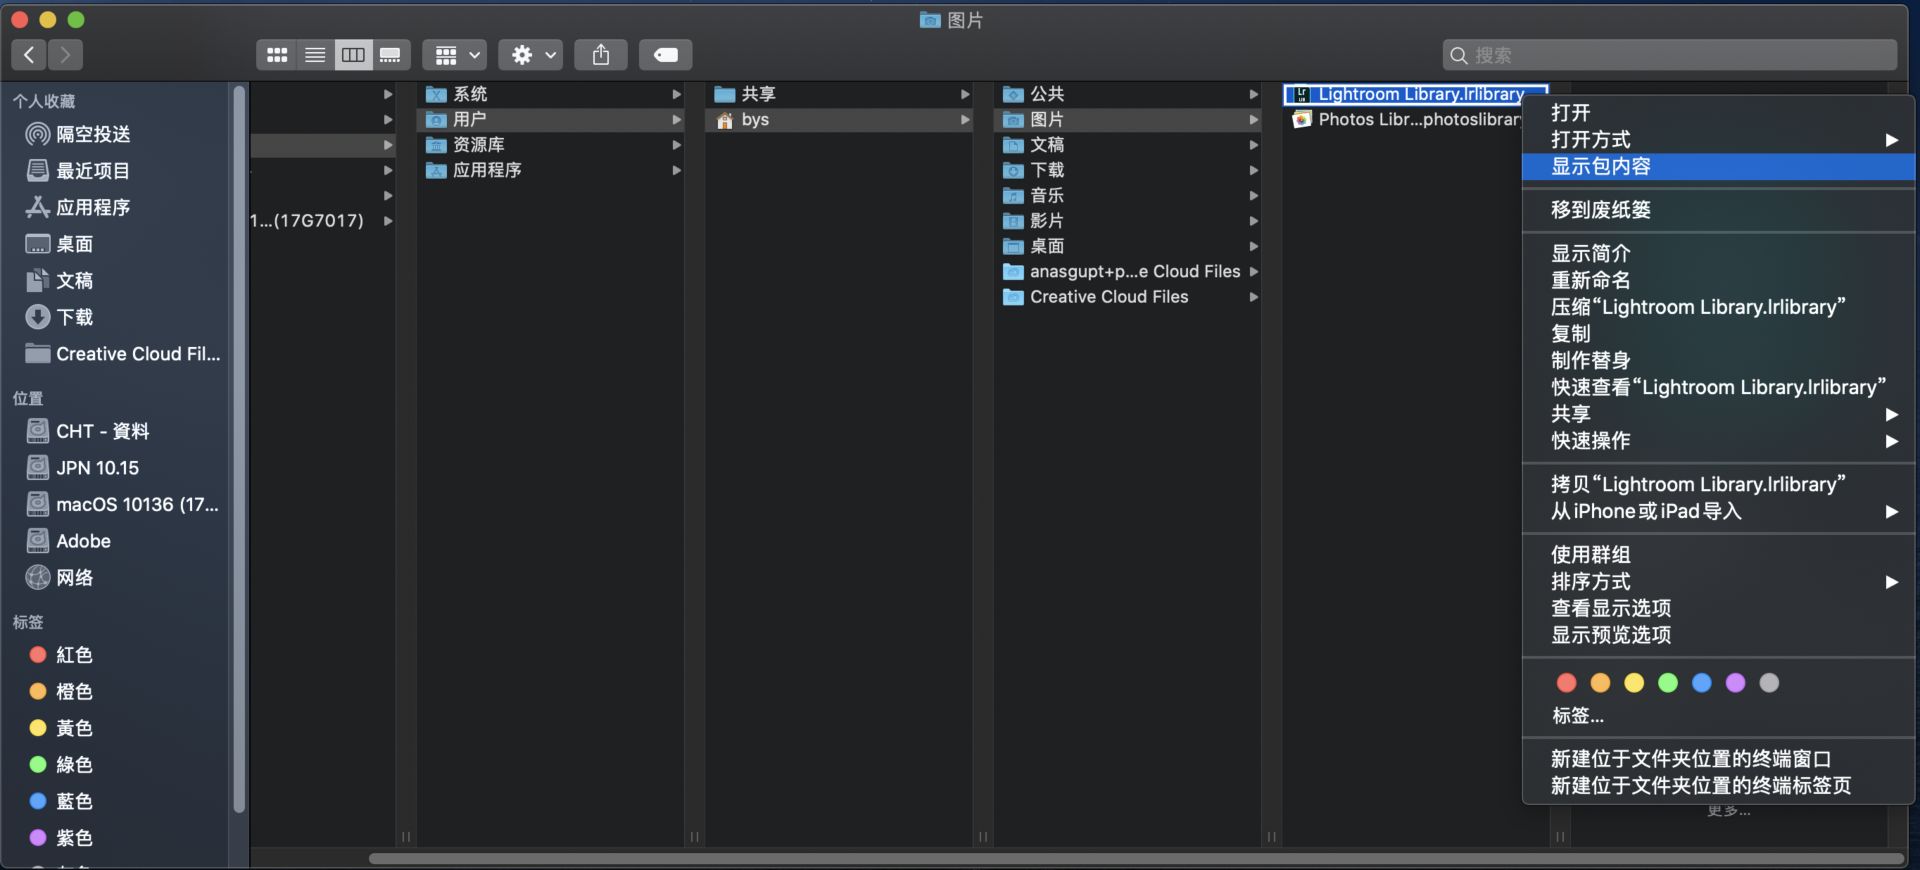
Task: Choose 打开 from the context menu
Action: 1718,113
